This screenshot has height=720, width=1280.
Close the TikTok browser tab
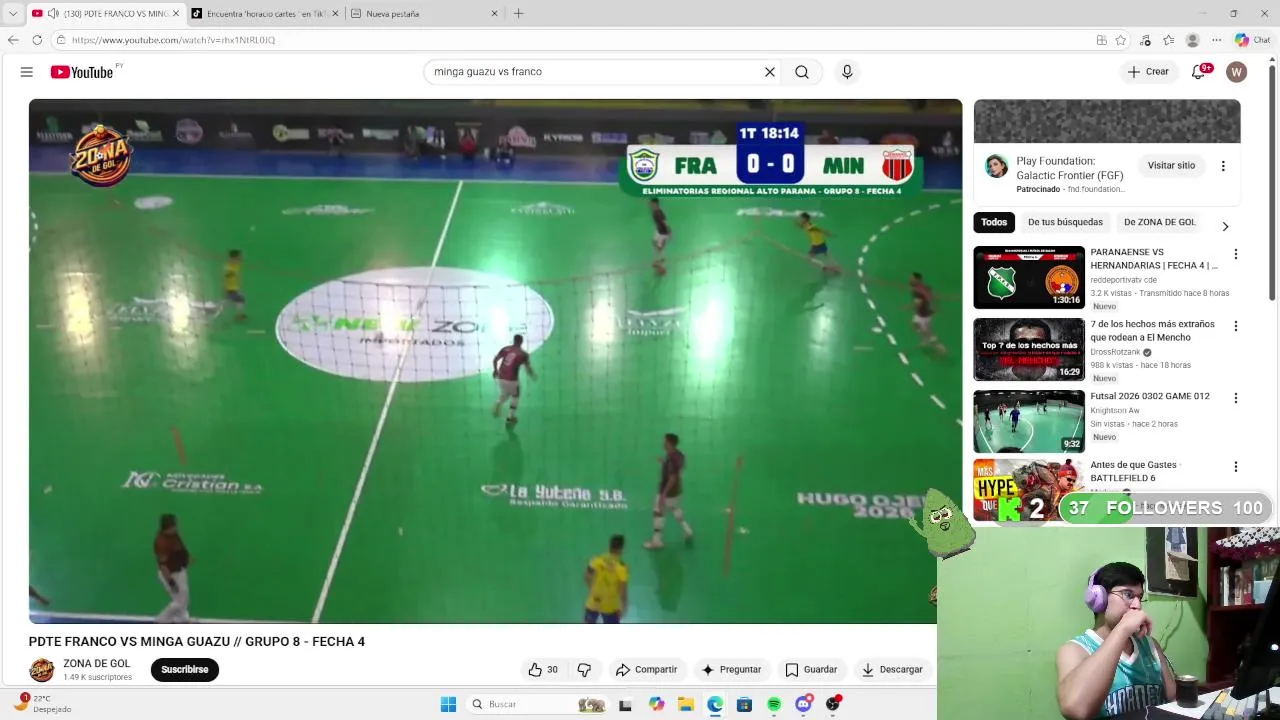click(x=335, y=14)
